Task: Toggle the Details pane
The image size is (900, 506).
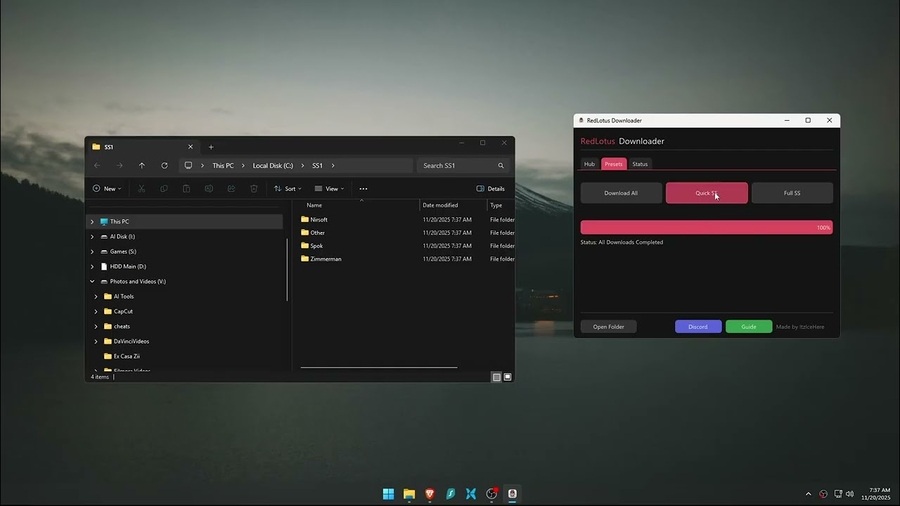Action: pos(491,189)
